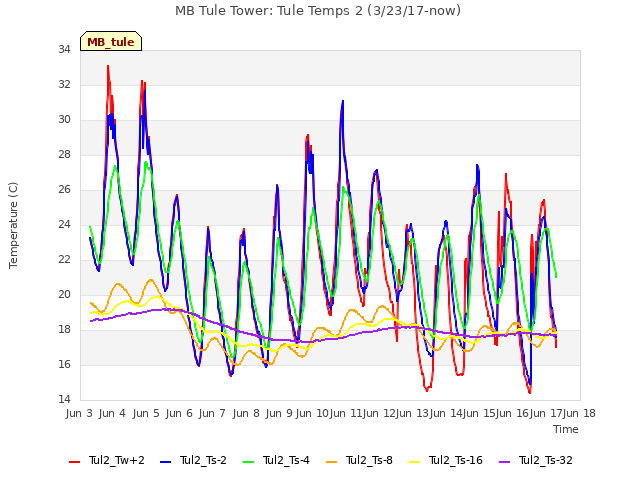Select the Tul2_Ts-4 legend label
Screen dimensions: 640x480
coord(286,460)
